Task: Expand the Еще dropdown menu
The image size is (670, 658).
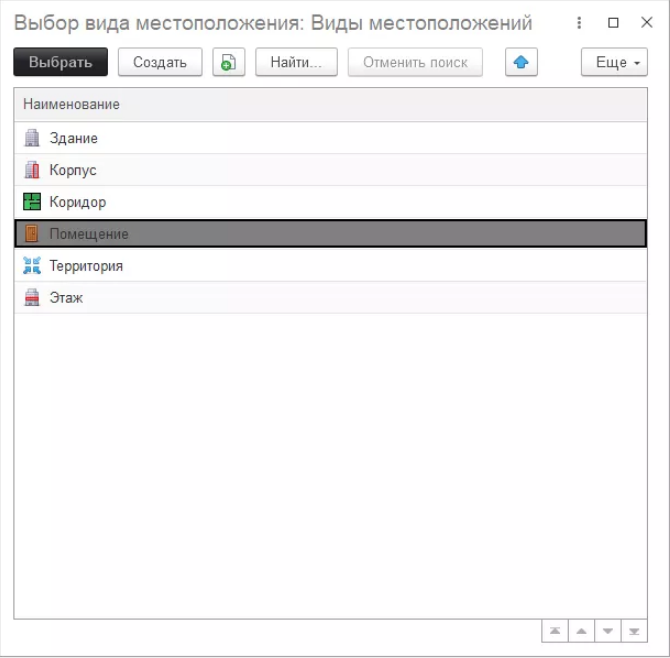Action: point(614,62)
